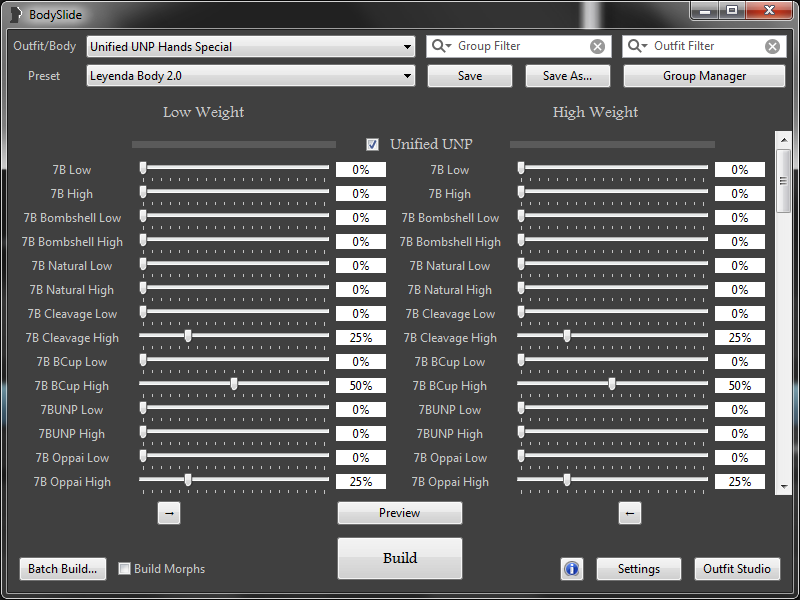Enable the Build Morphs checkbox
The width and height of the screenshot is (800, 600).
click(x=124, y=568)
